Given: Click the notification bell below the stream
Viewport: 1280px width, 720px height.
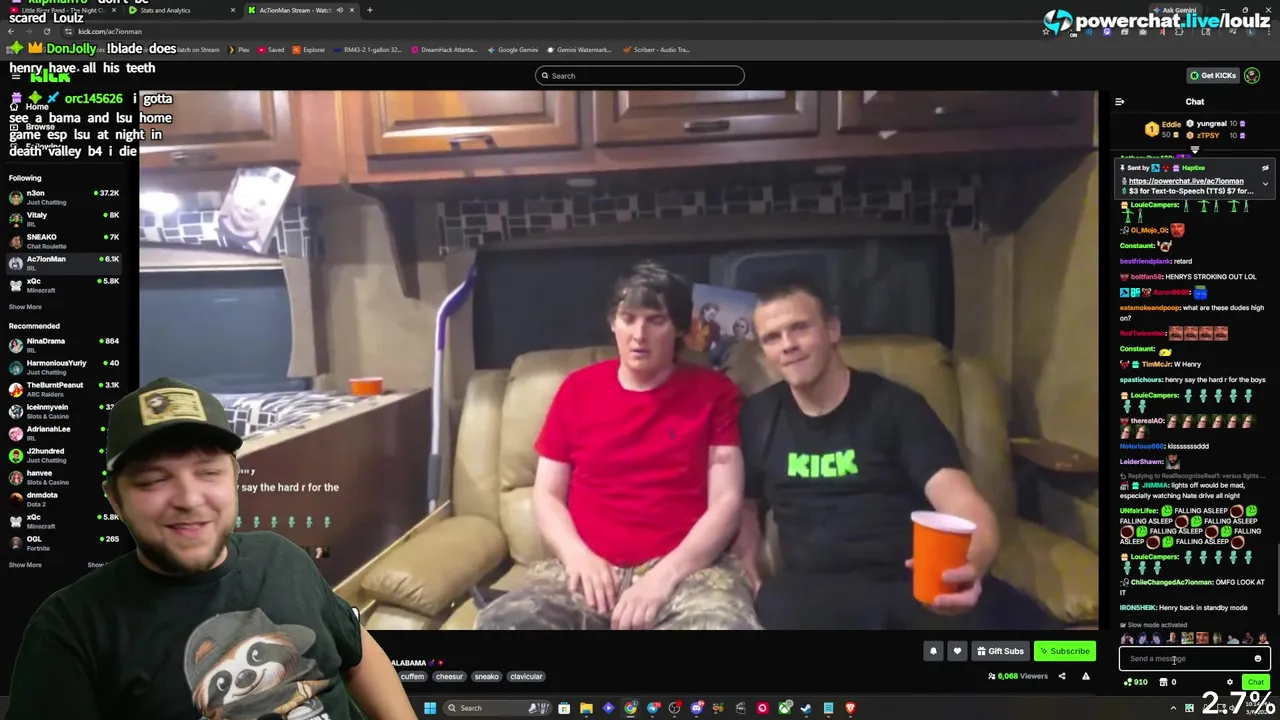Looking at the screenshot, I should 933,651.
